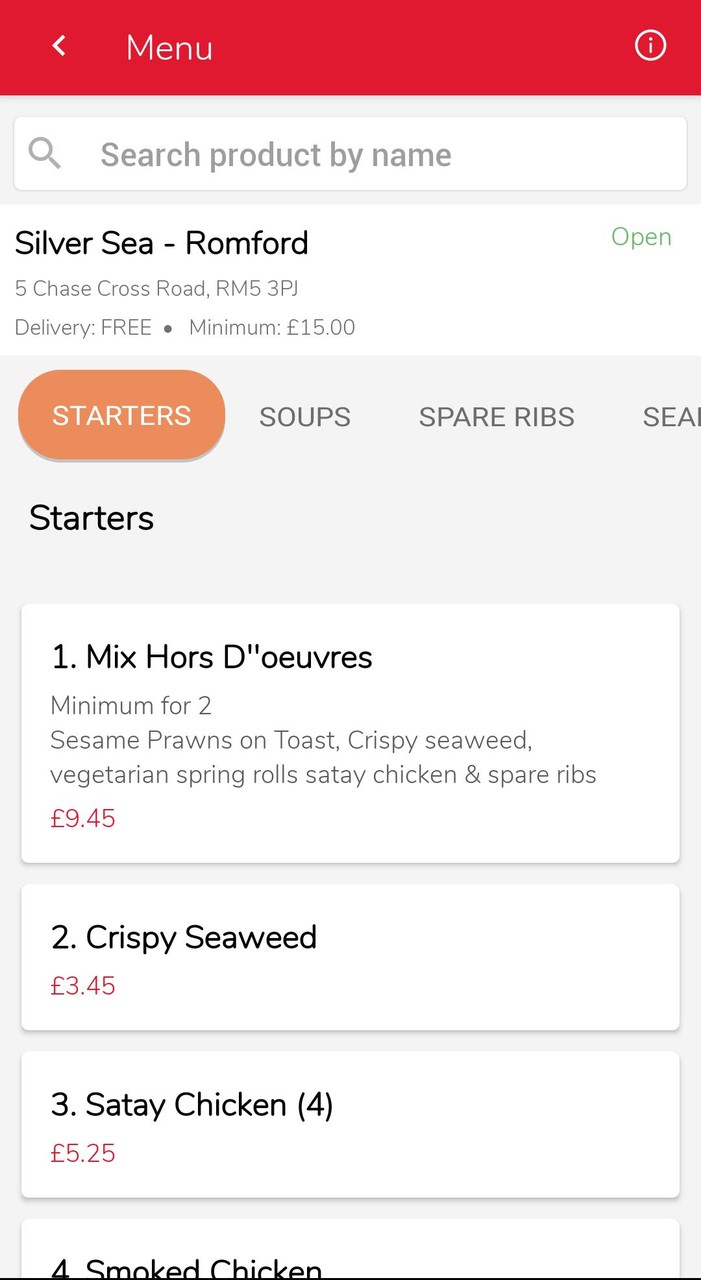Open the restaurant info icon
This screenshot has width=701, height=1280.
(650, 45)
